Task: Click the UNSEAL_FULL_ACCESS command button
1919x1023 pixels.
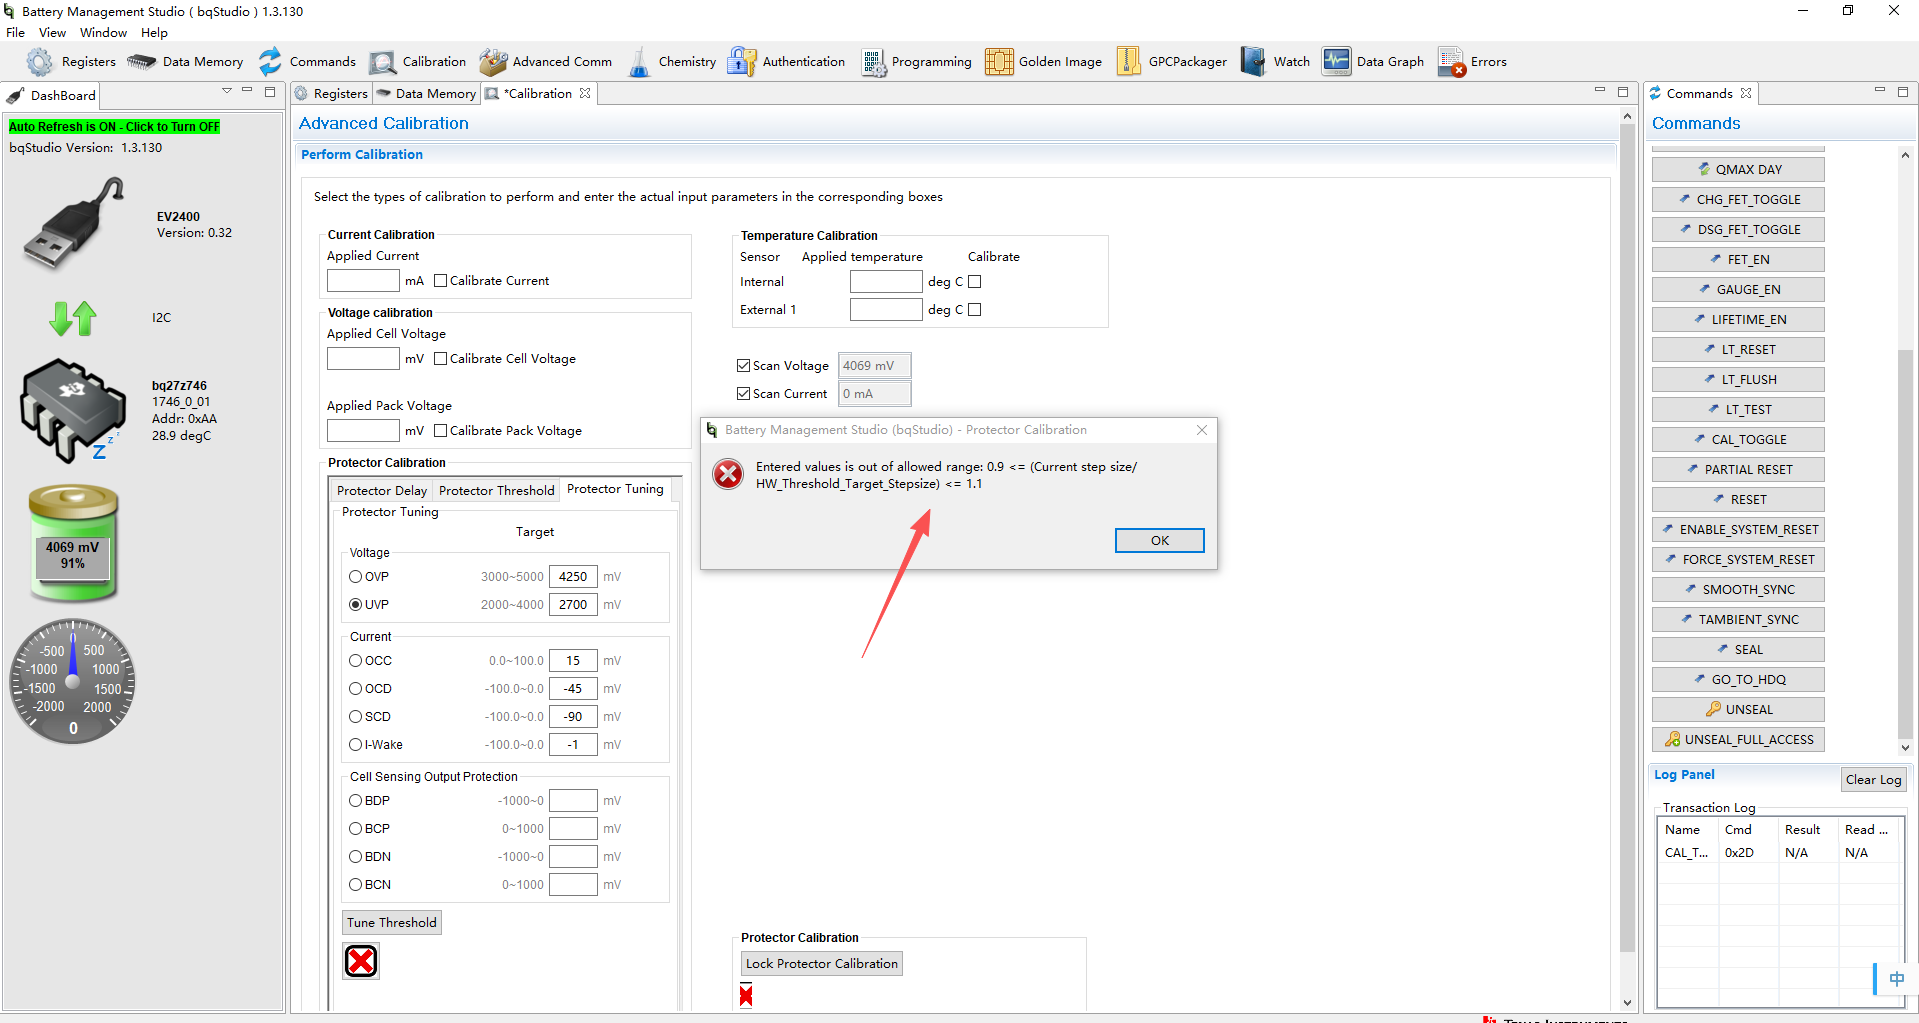Action: point(1739,740)
